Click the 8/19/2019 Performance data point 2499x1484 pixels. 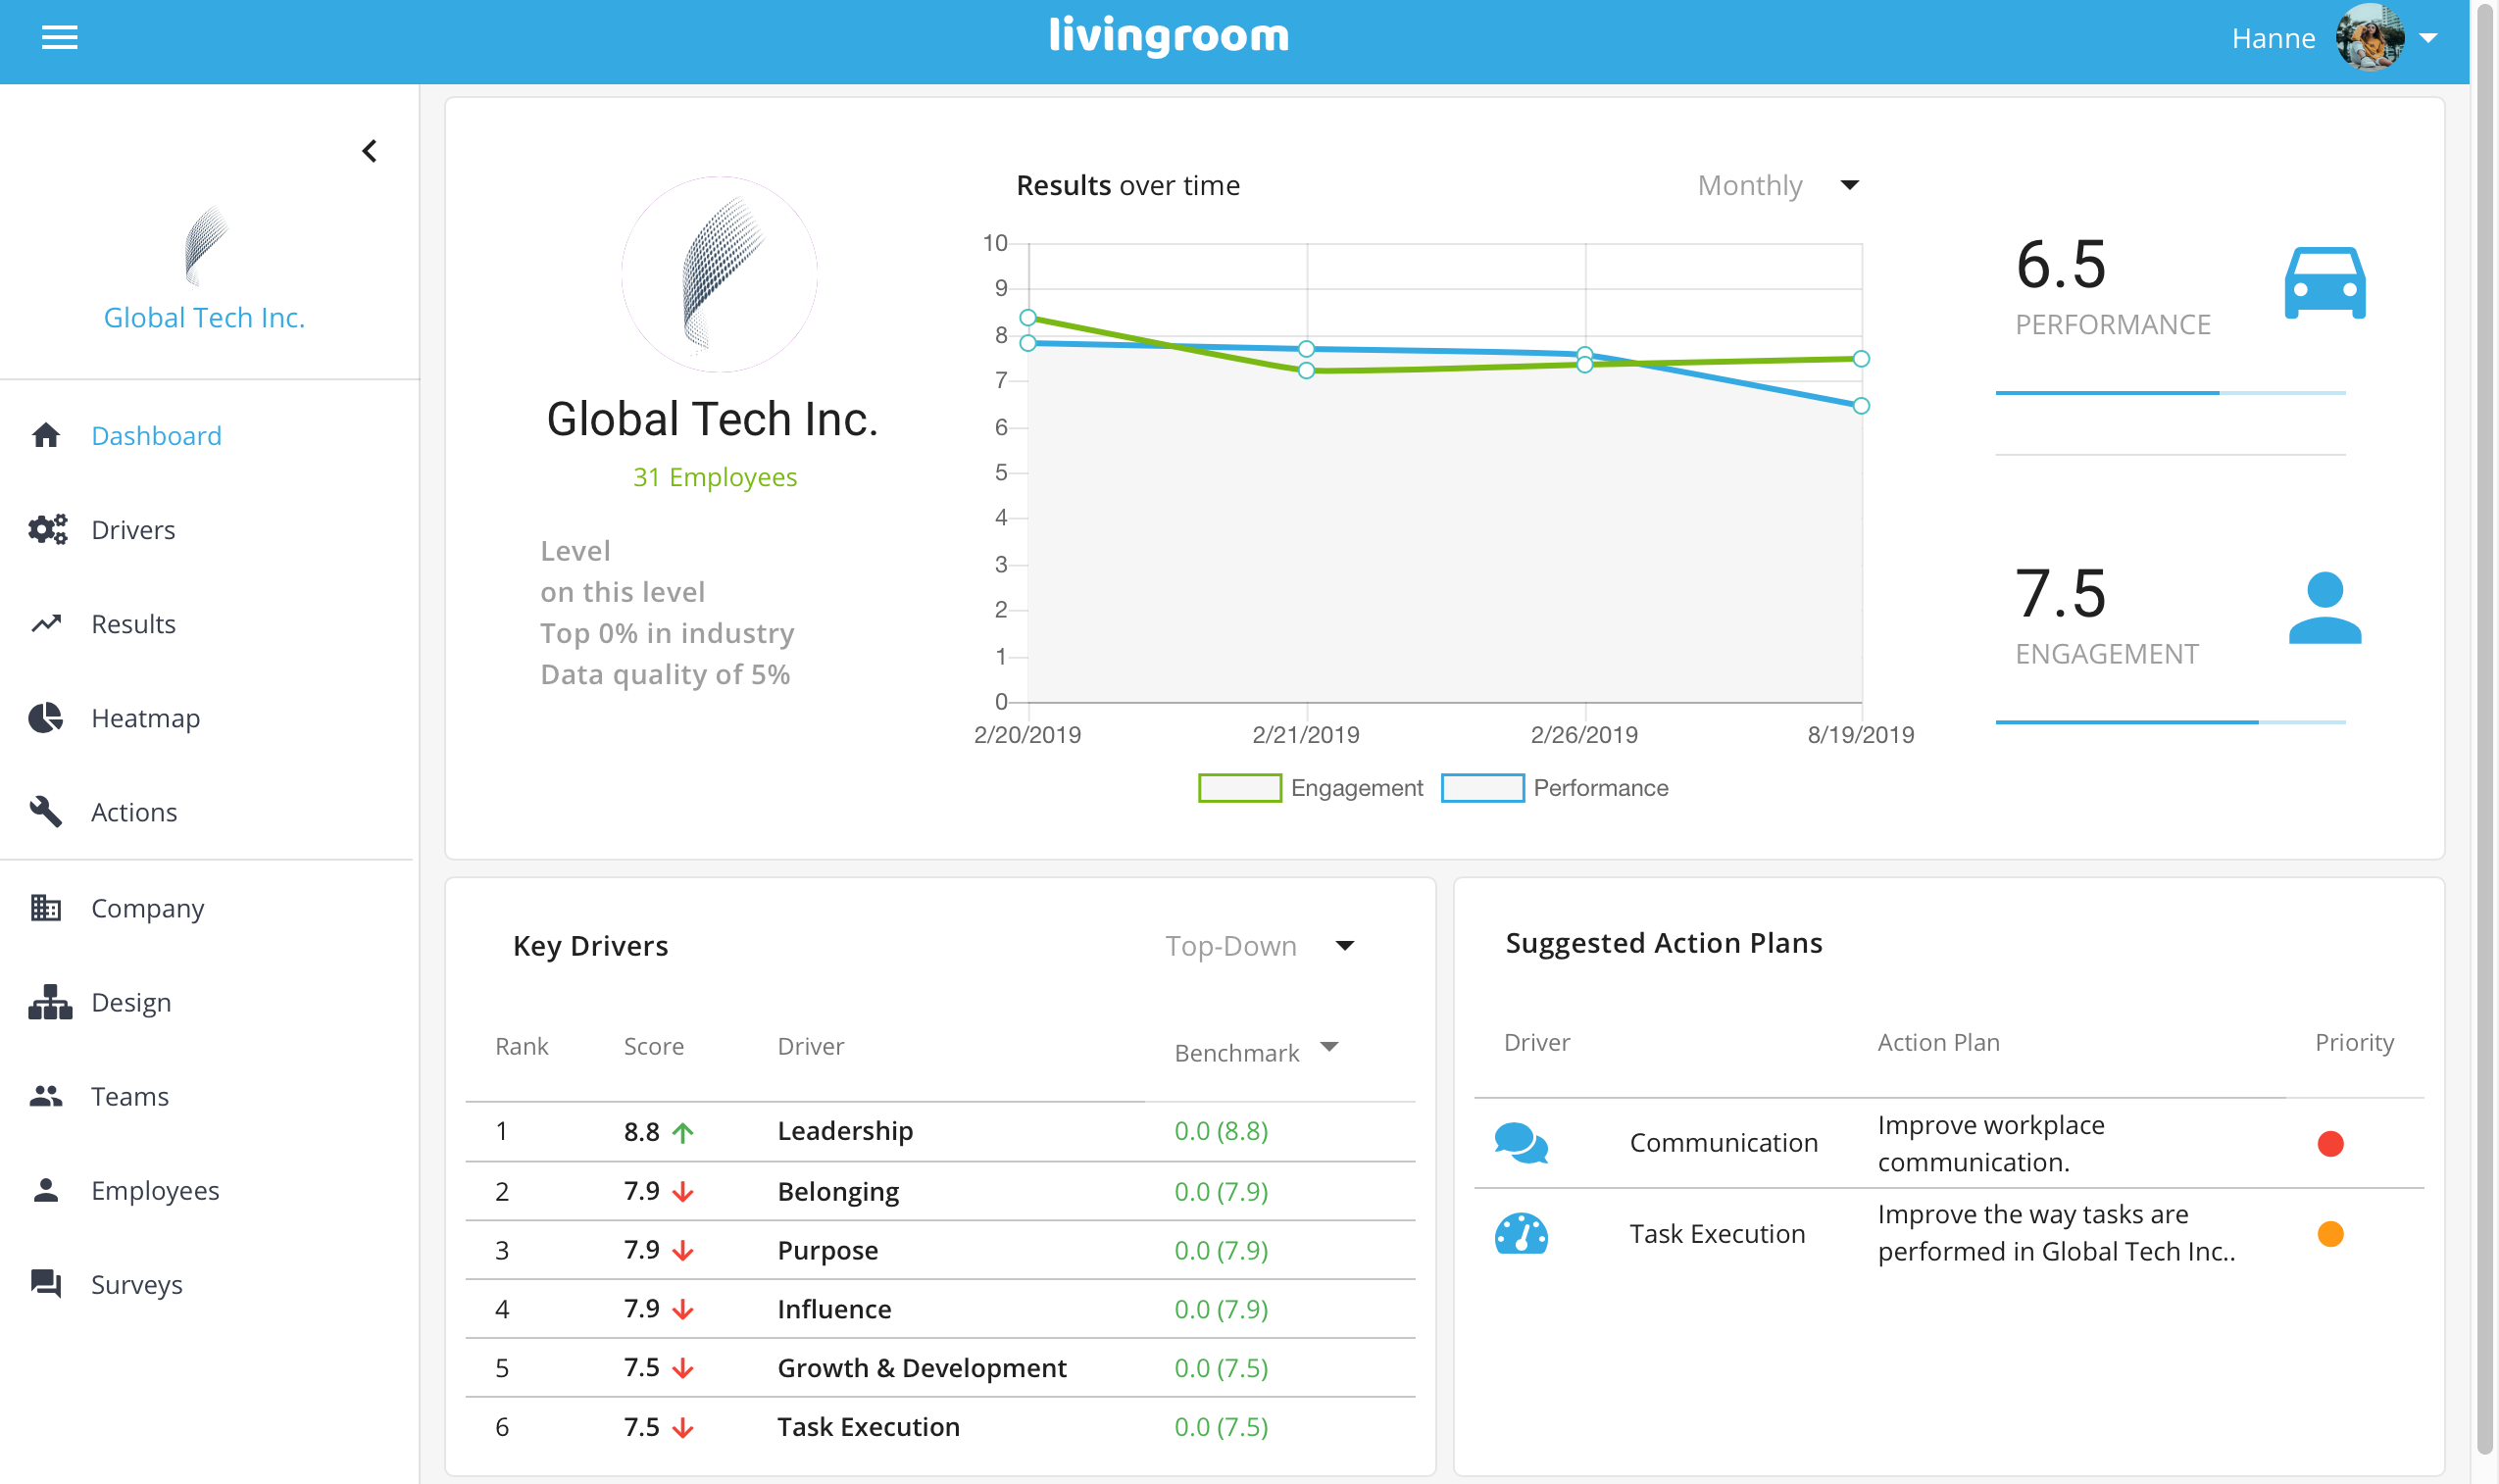click(1860, 406)
